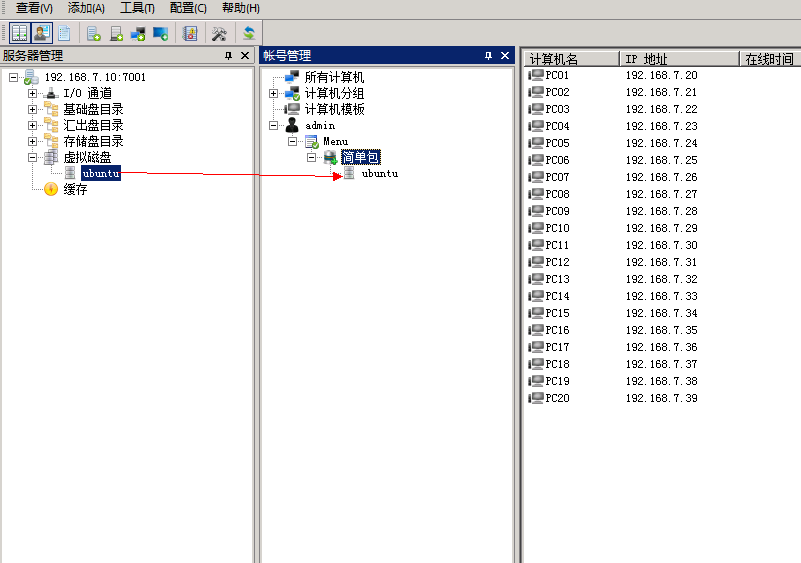Select ubuntu under 虚拟磁盘
Viewport: 801px width, 563px height.
point(101,173)
